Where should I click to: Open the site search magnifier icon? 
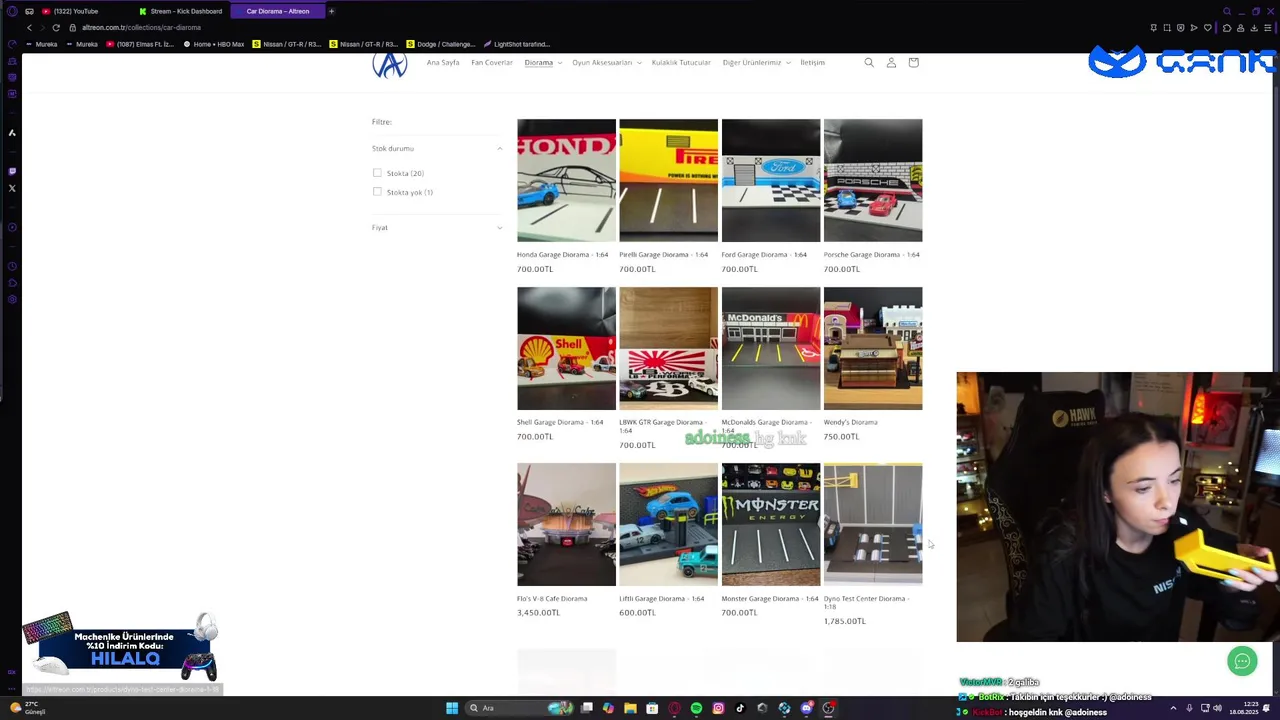coord(869,63)
